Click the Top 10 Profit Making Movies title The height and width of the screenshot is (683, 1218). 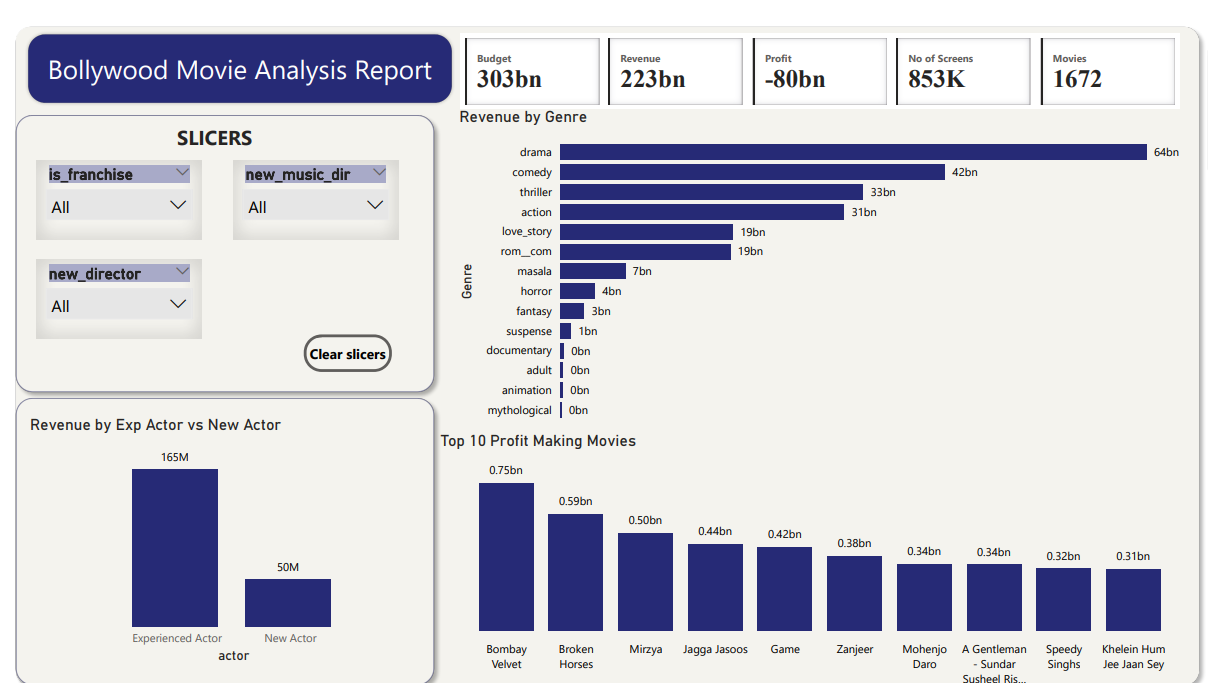point(538,441)
